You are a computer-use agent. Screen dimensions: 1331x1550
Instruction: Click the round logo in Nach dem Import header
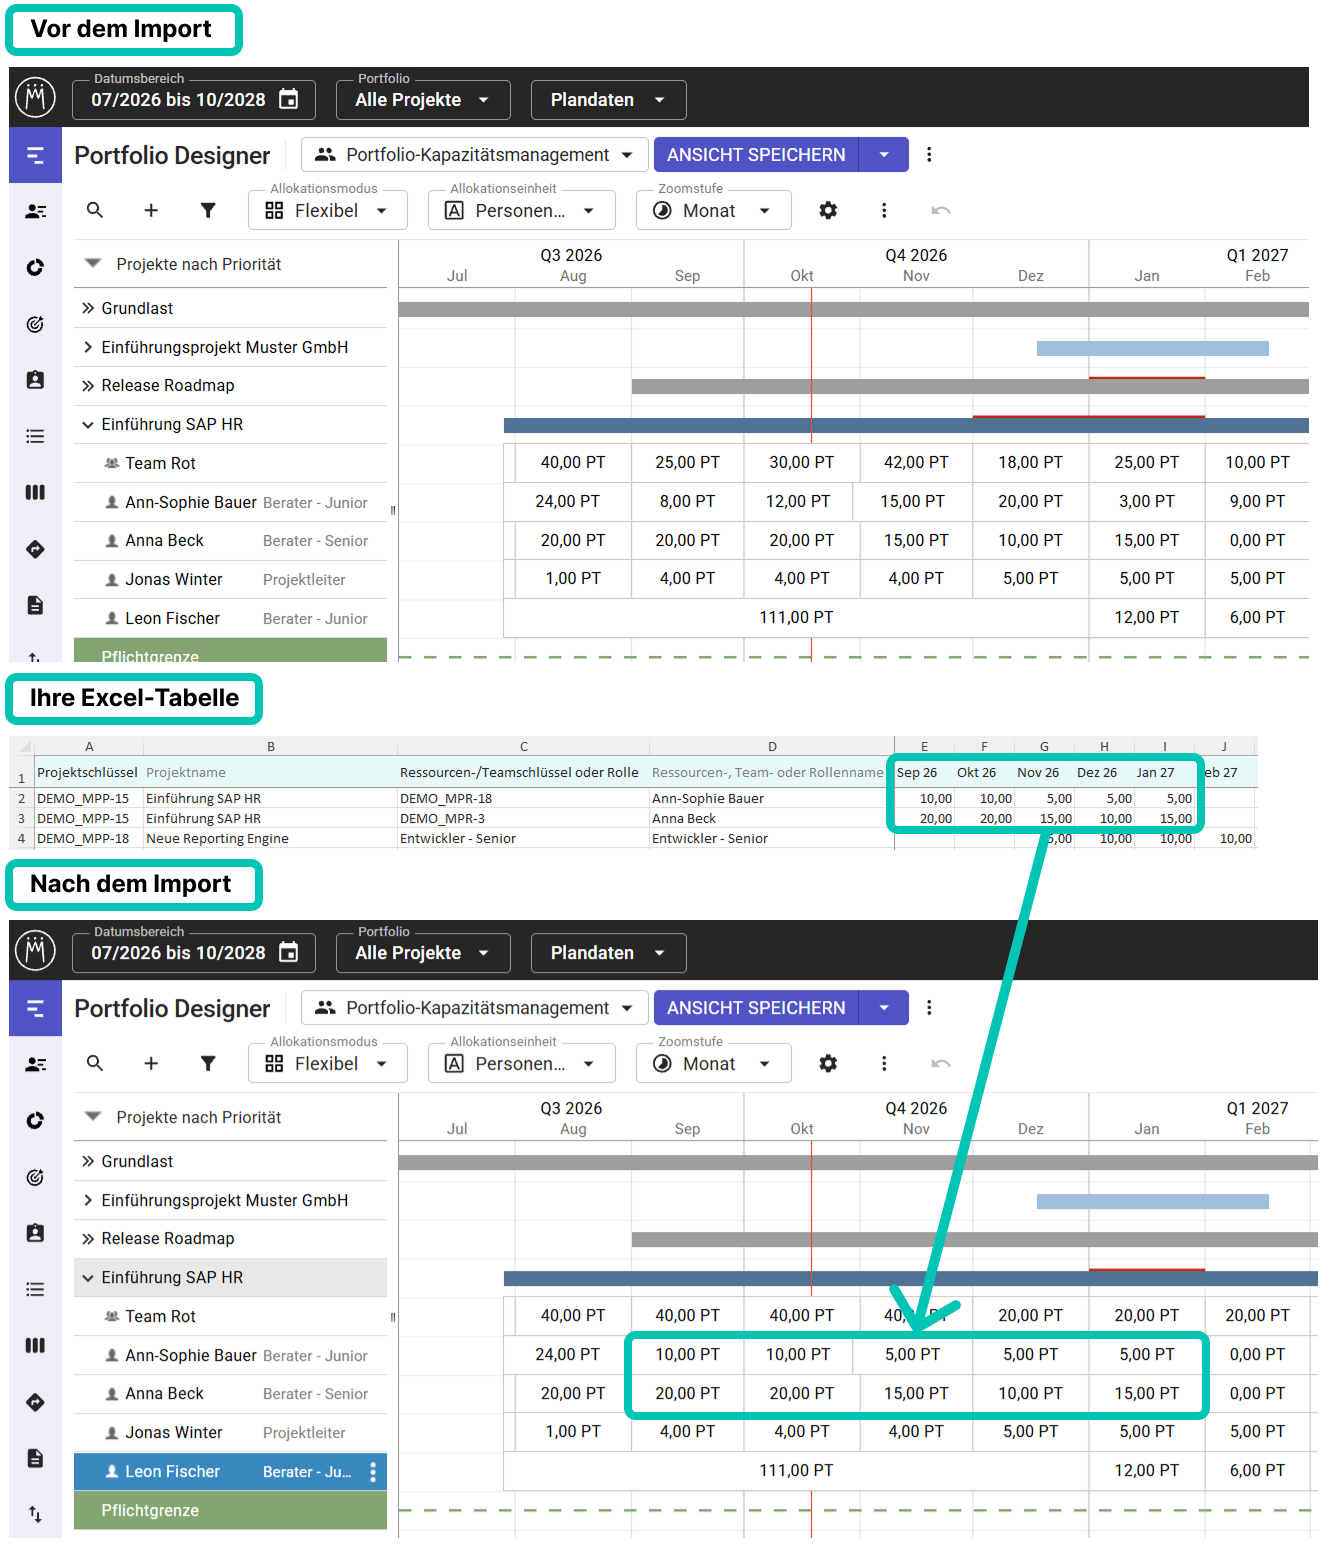coord(36,950)
